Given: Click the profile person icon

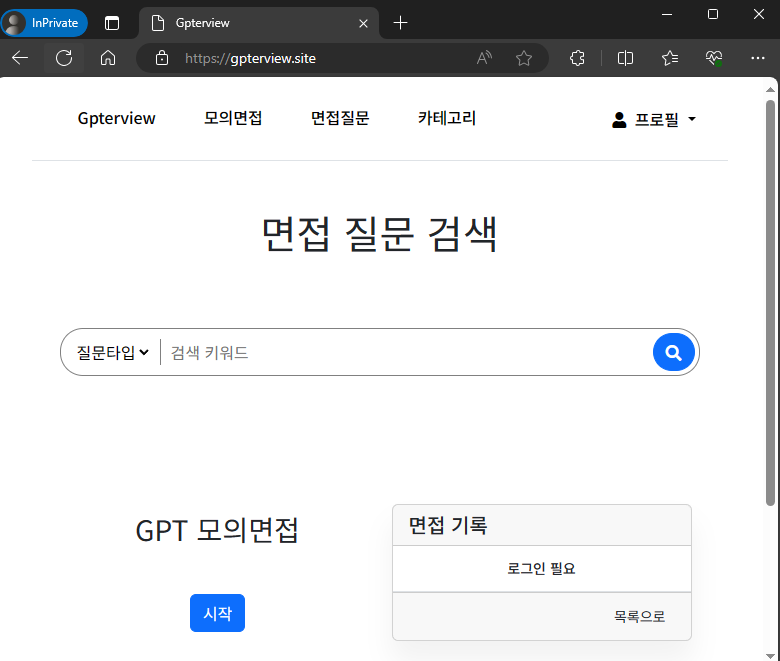Looking at the screenshot, I should 619,120.
